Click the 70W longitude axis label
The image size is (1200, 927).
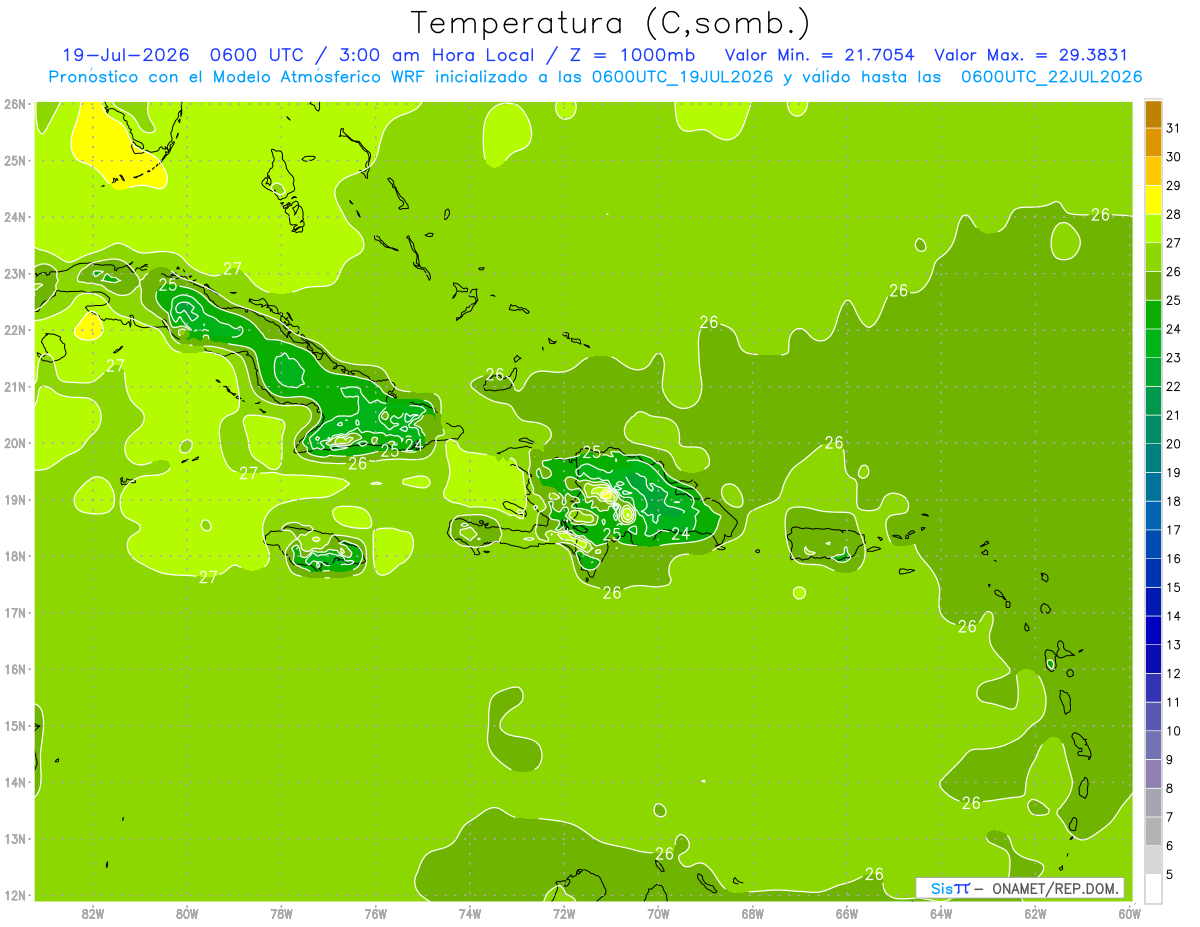(x=658, y=913)
